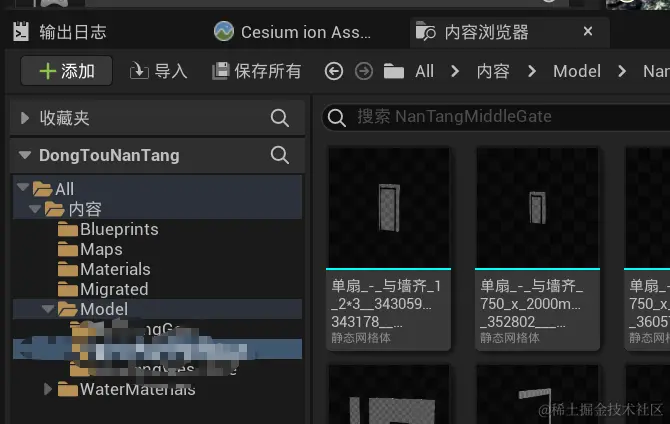Click asset name 单扇_-_与墙齐_ 750_x_2000m _352802
This screenshot has height=424, width=670.
532,303
